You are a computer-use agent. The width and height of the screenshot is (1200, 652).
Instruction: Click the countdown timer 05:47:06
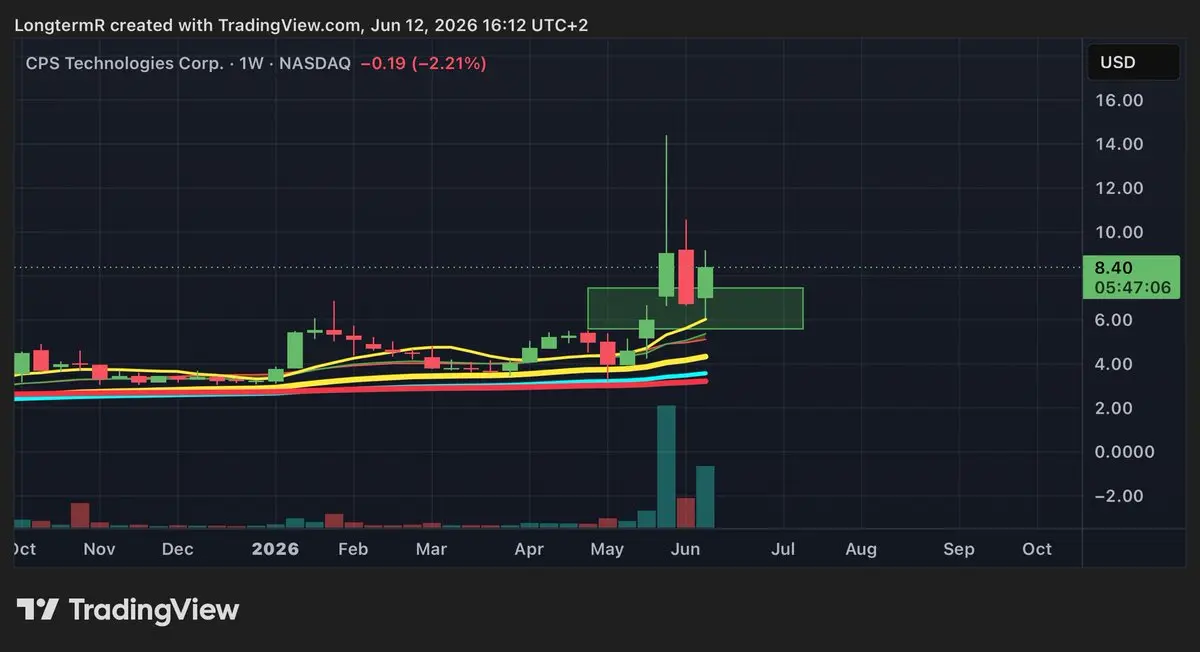[x=1133, y=287]
